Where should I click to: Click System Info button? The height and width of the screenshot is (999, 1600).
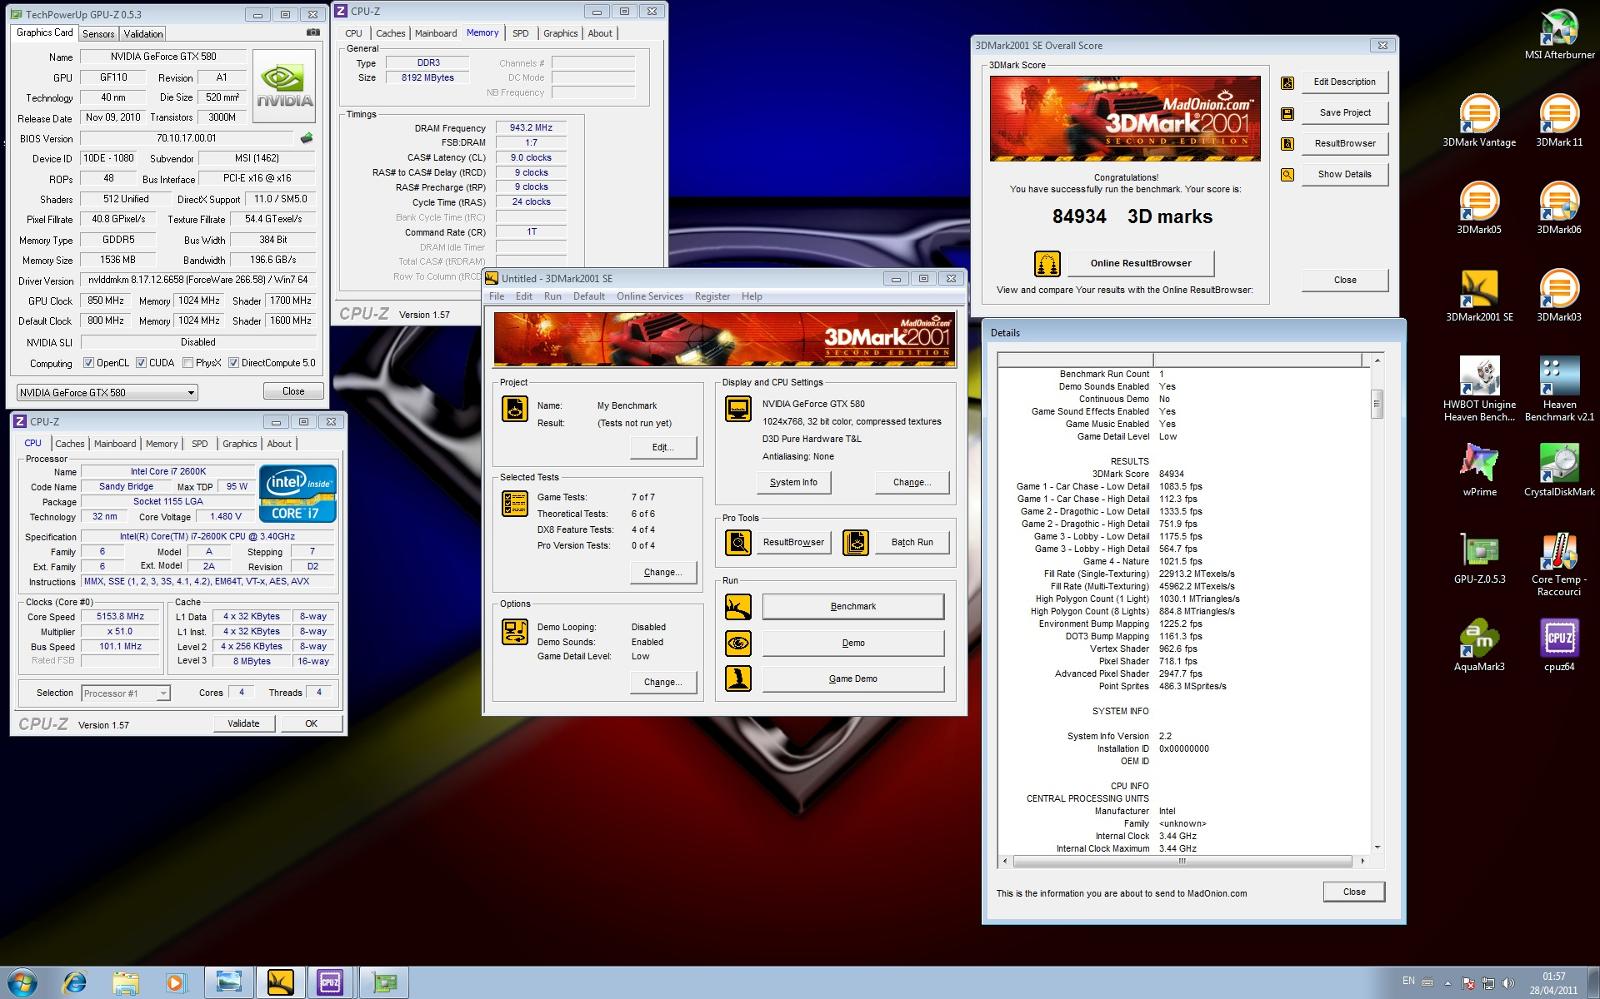tap(793, 482)
